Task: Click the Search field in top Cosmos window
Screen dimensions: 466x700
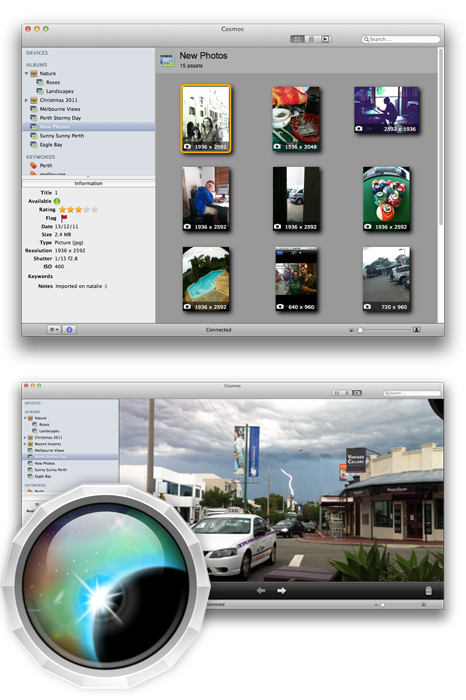Action: (400, 39)
